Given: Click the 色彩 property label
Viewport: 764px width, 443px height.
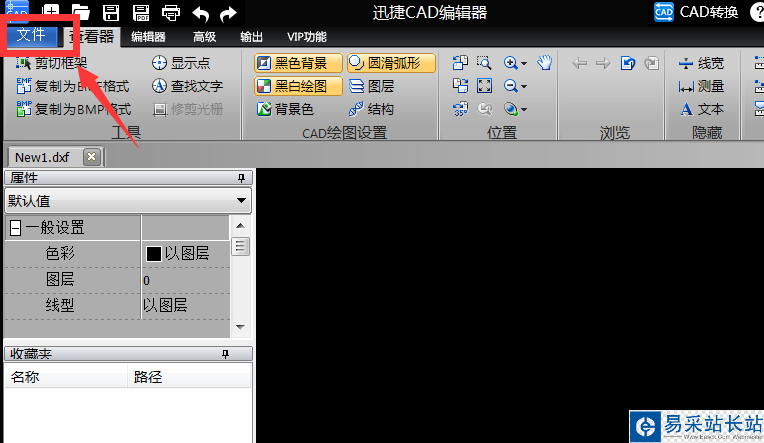Looking at the screenshot, I should tap(60, 253).
